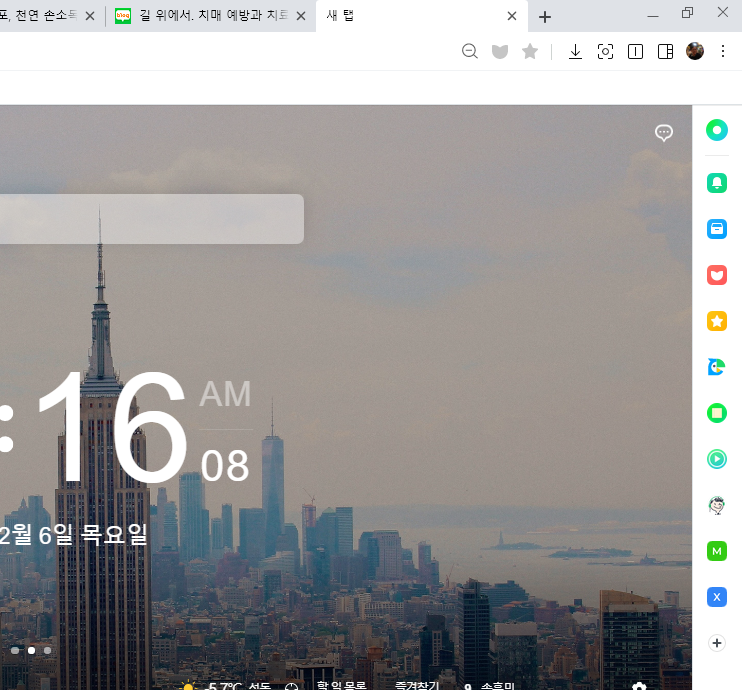This screenshot has width=742, height=690.
Task: Open the Whale green circle sidebar icon
Action: pos(716,130)
